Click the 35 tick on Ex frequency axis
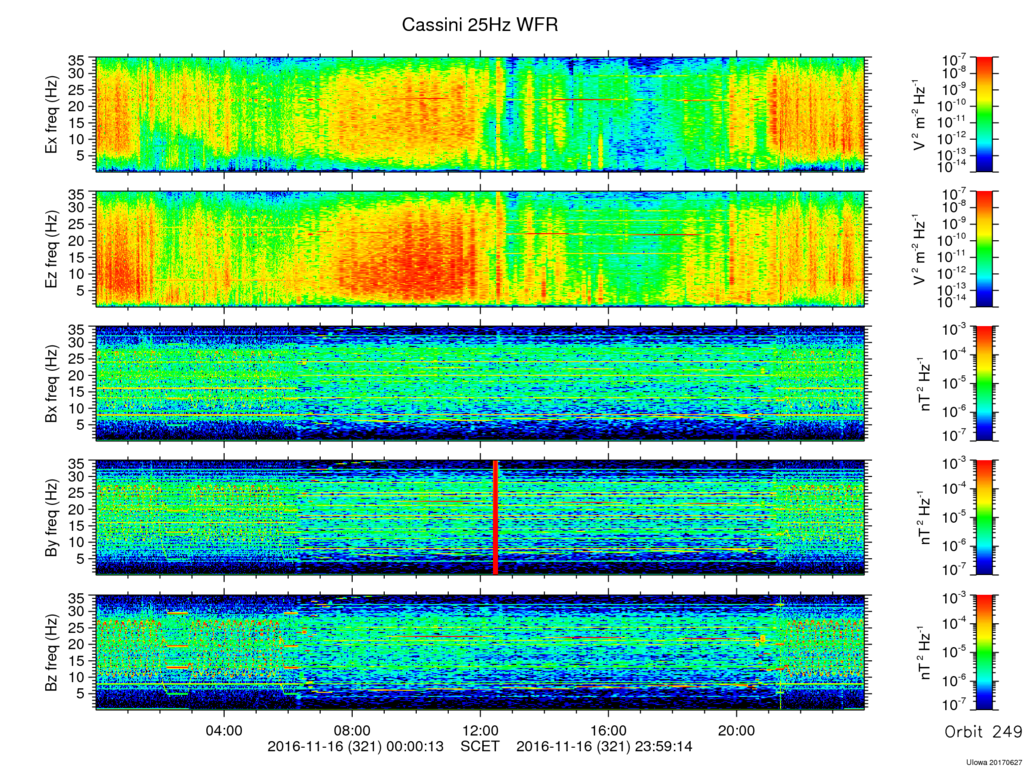This screenshot has height=767, width=1024. [x=78, y=61]
